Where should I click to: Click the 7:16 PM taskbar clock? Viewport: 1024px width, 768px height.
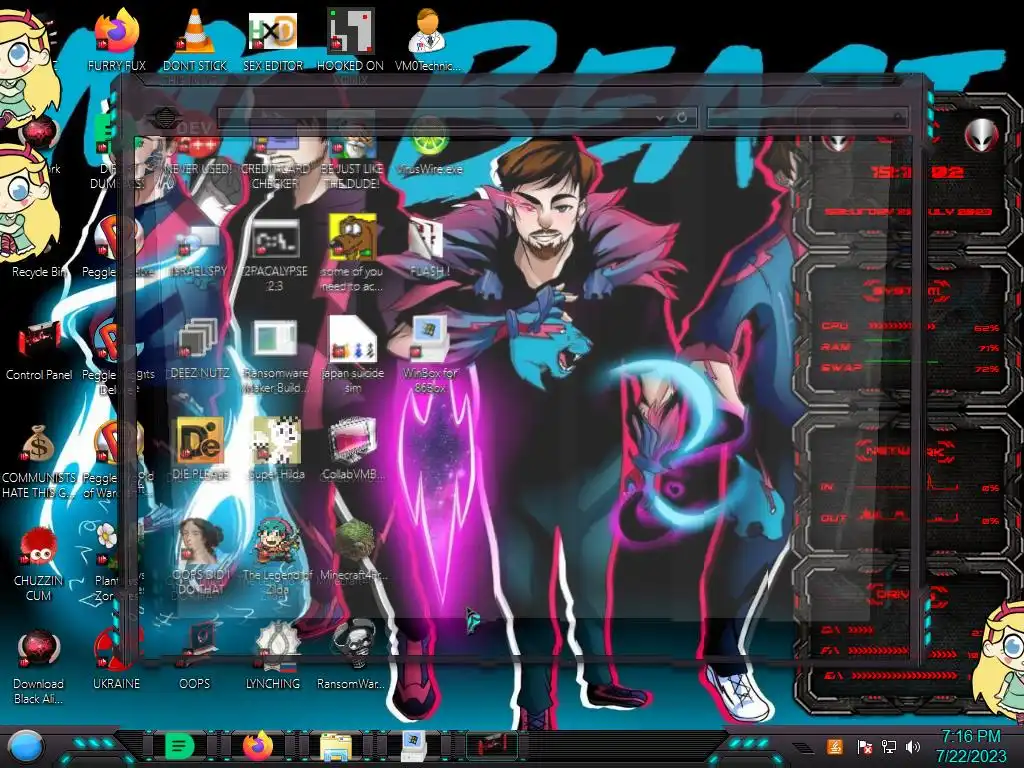coord(970,737)
